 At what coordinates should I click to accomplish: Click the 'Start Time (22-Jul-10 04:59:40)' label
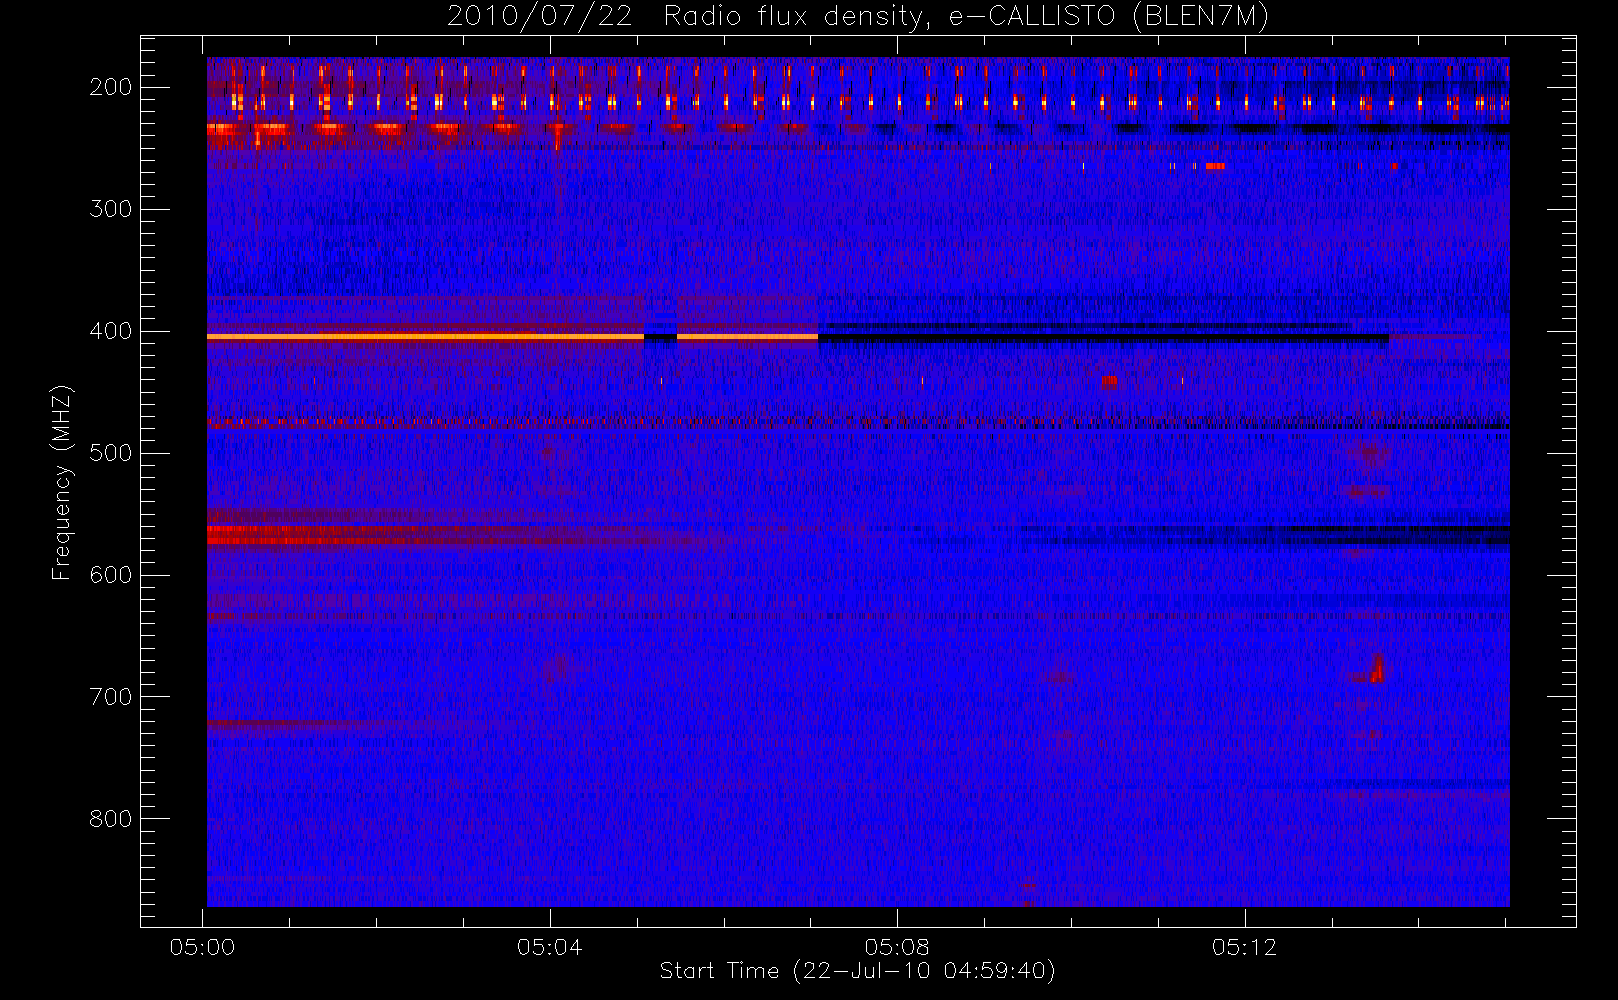click(x=857, y=971)
